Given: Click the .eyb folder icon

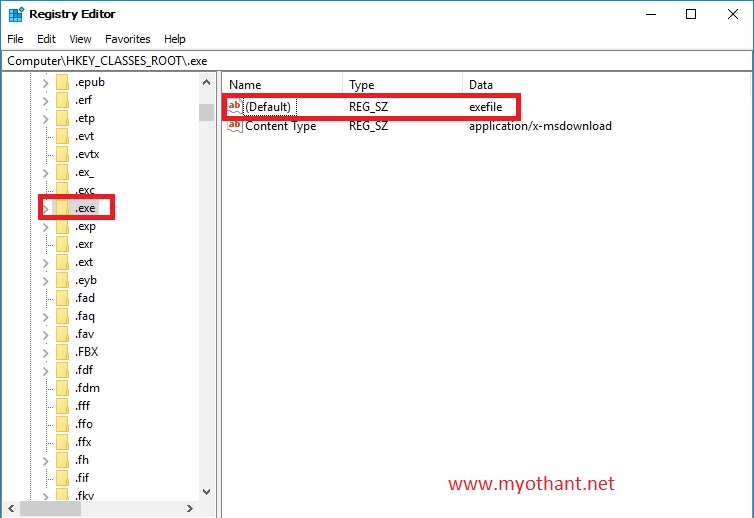Looking at the screenshot, I should click(x=63, y=280).
